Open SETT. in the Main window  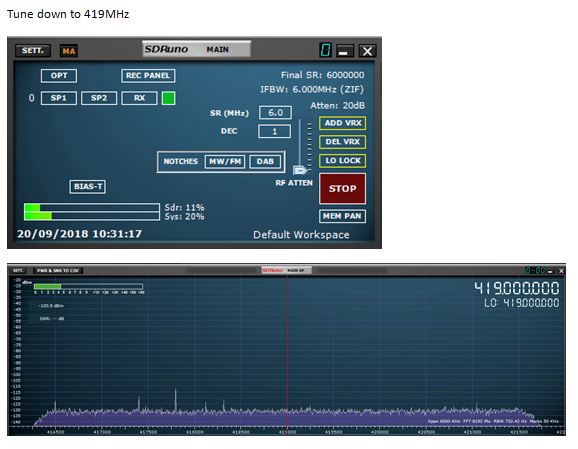32,51
